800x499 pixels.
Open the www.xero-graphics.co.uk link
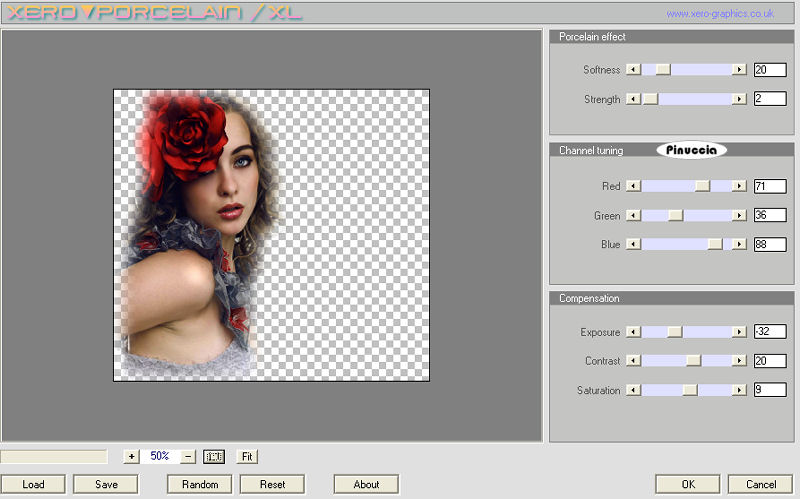[x=720, y=14]
